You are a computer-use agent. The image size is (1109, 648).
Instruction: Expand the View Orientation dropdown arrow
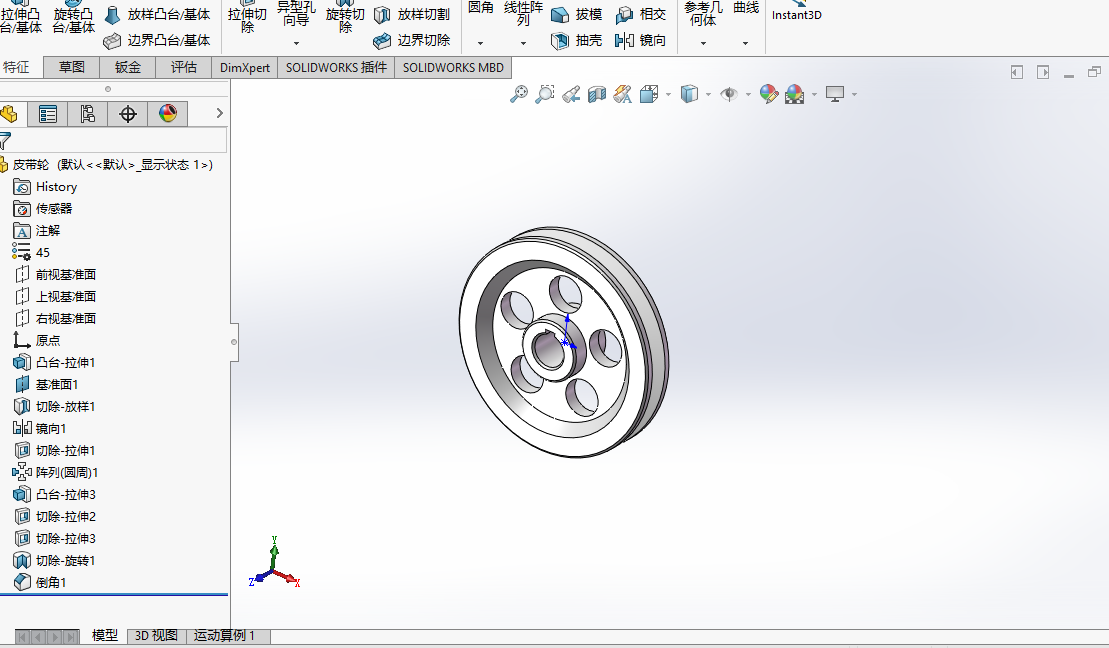tap(668, 94)
